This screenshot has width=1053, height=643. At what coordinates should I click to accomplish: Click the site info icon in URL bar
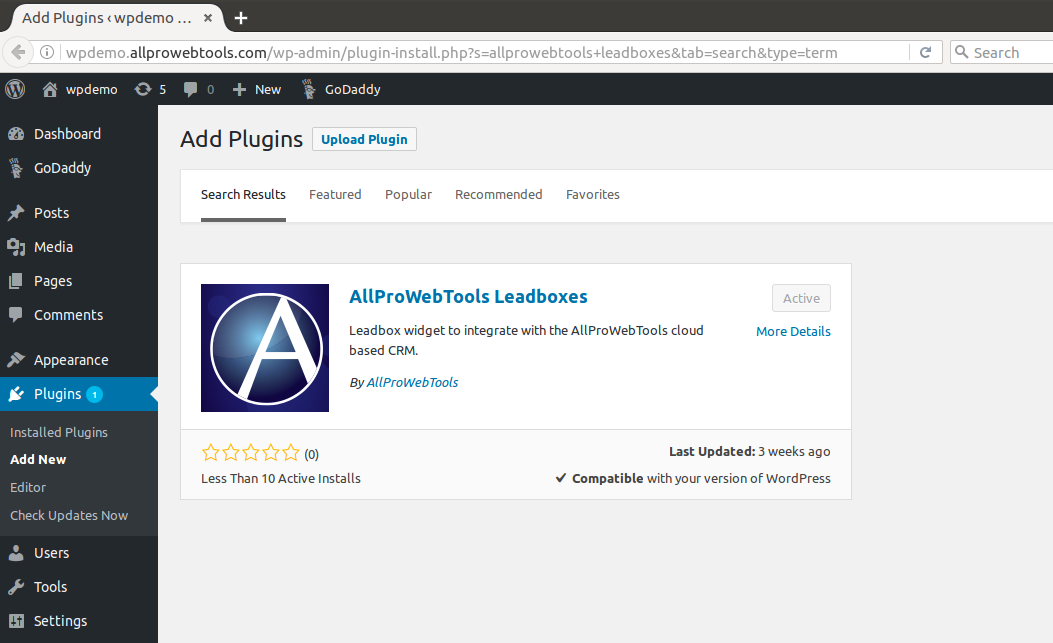click(46, 52)
